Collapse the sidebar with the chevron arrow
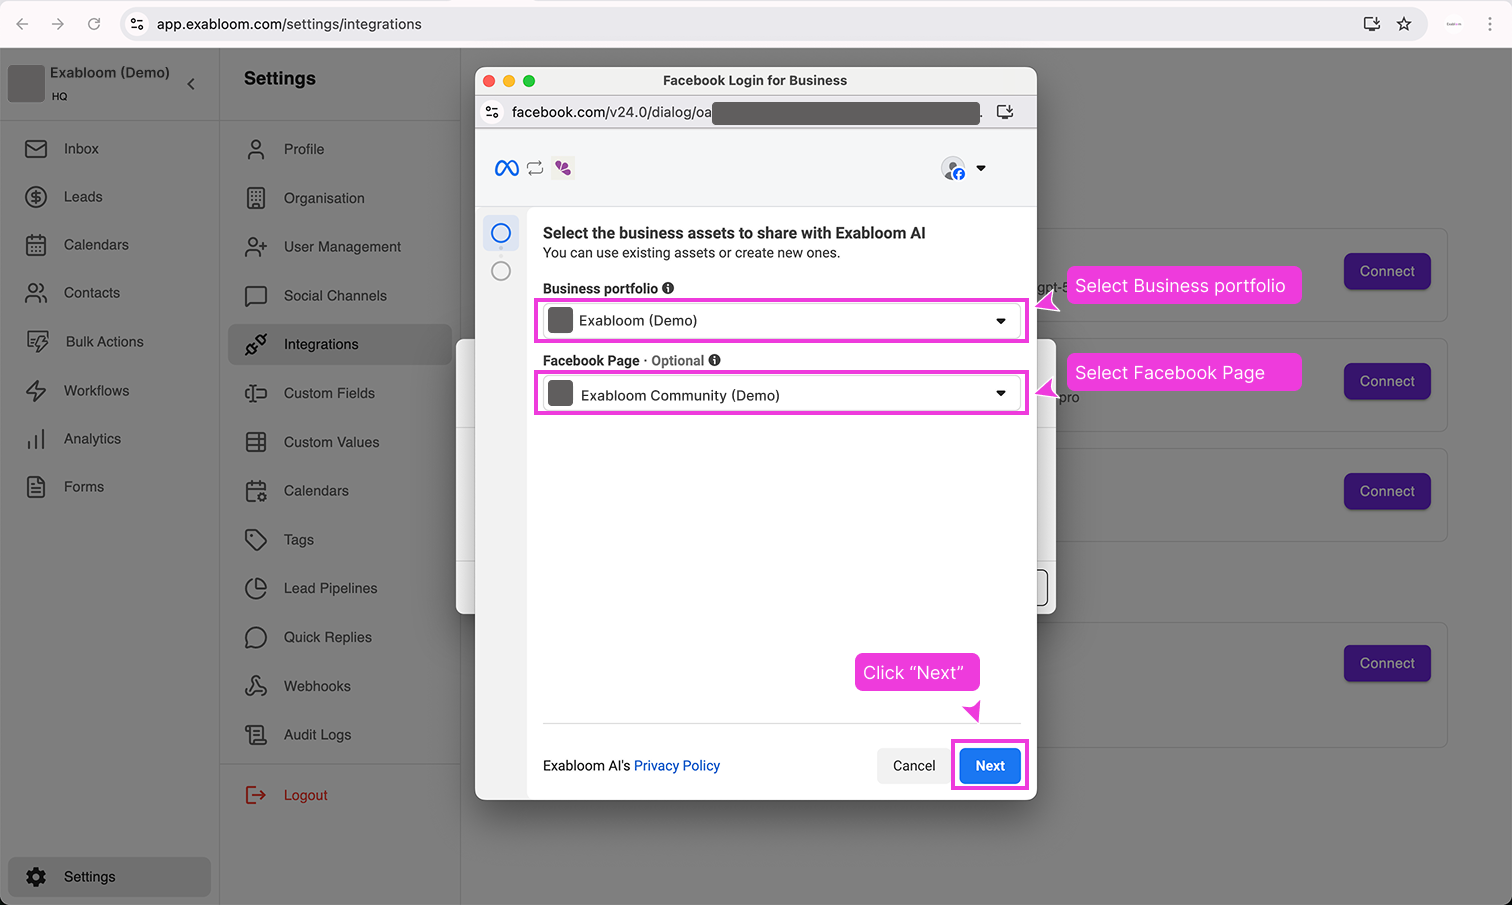1512x905 pixels. tap(191, 84)
